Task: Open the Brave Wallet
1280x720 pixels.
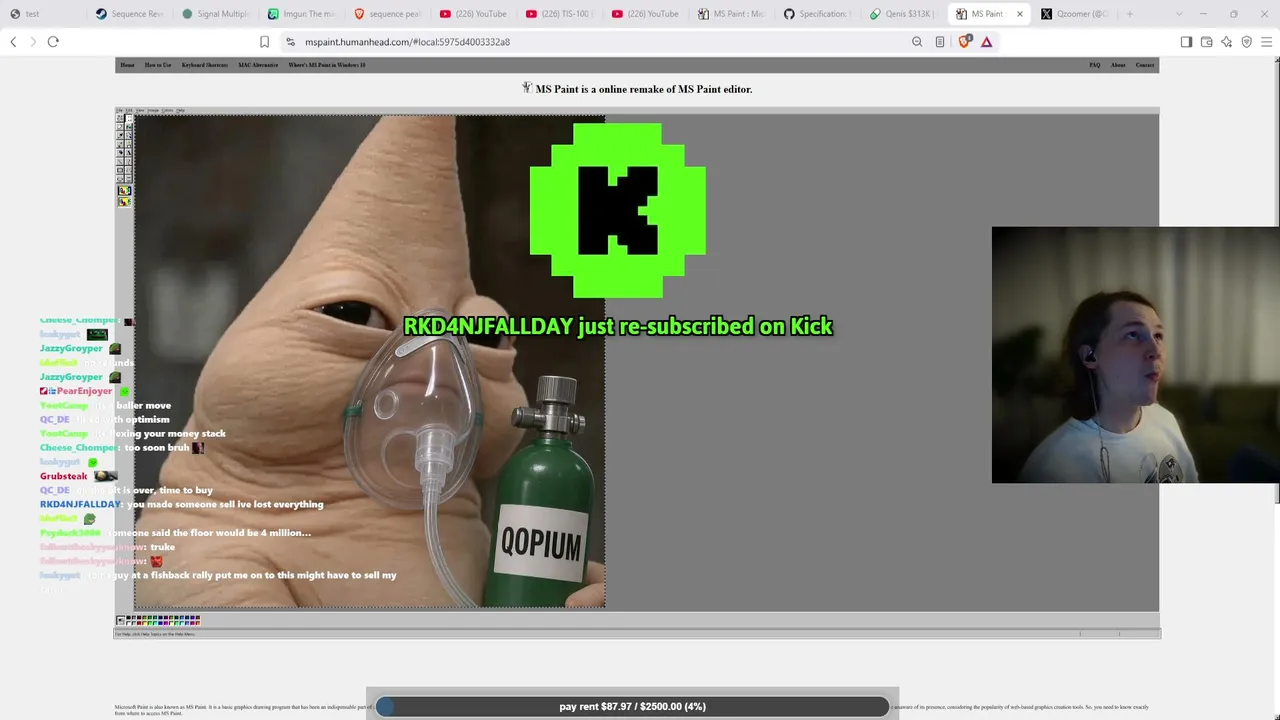Action: coord(1207,42)
